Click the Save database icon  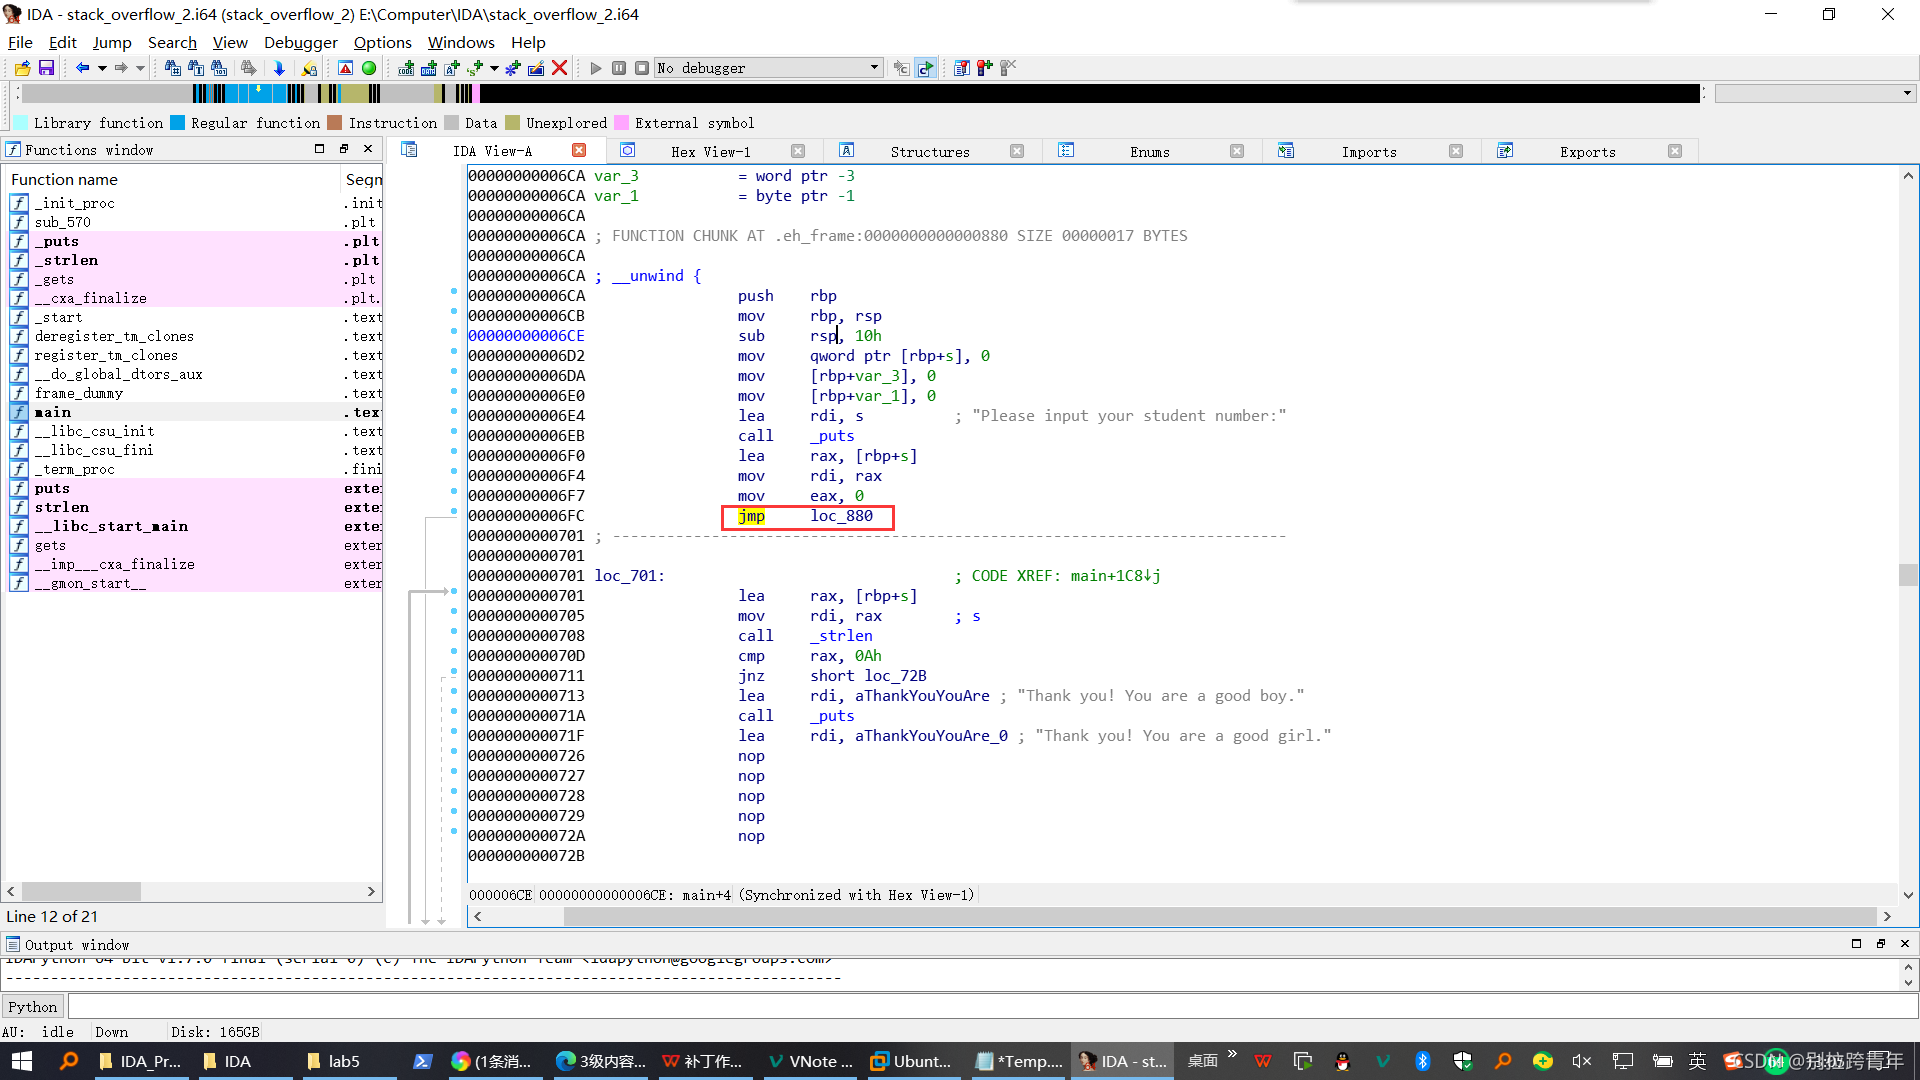(46, 68)
